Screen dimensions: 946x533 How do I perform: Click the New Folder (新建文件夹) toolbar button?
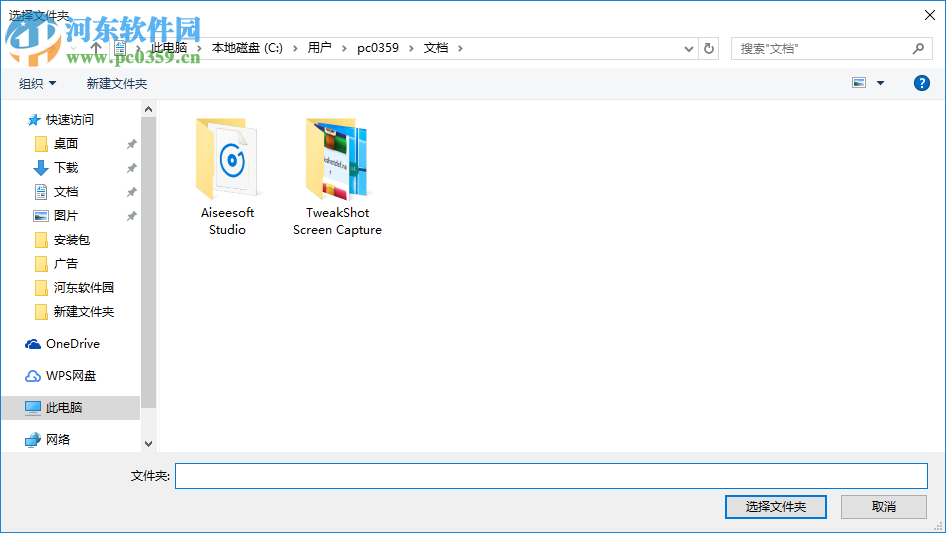116,83
